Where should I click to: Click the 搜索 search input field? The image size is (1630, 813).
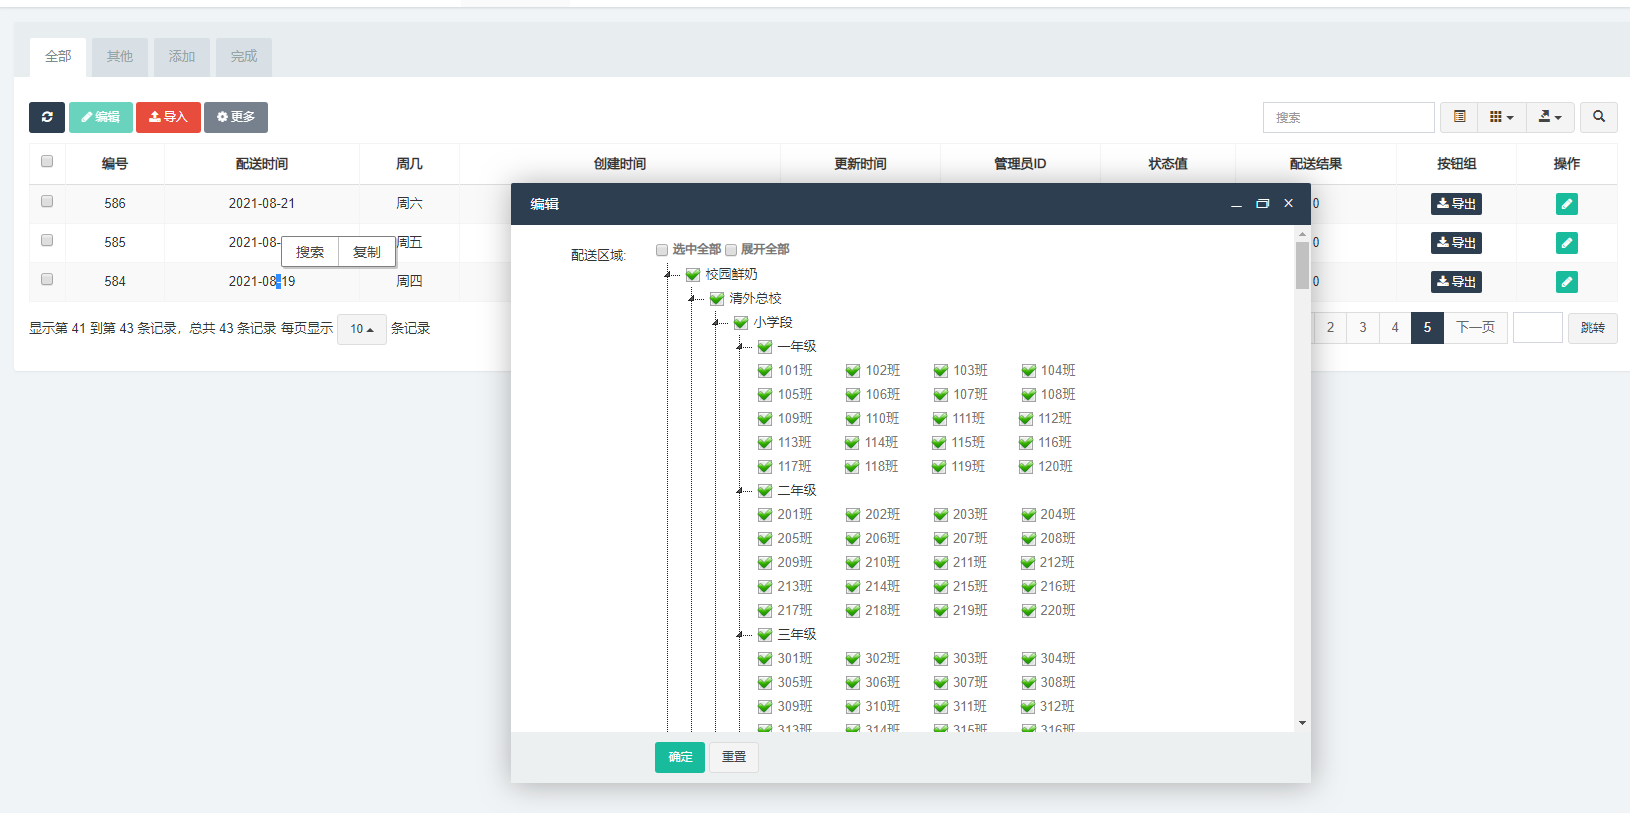1348,117
